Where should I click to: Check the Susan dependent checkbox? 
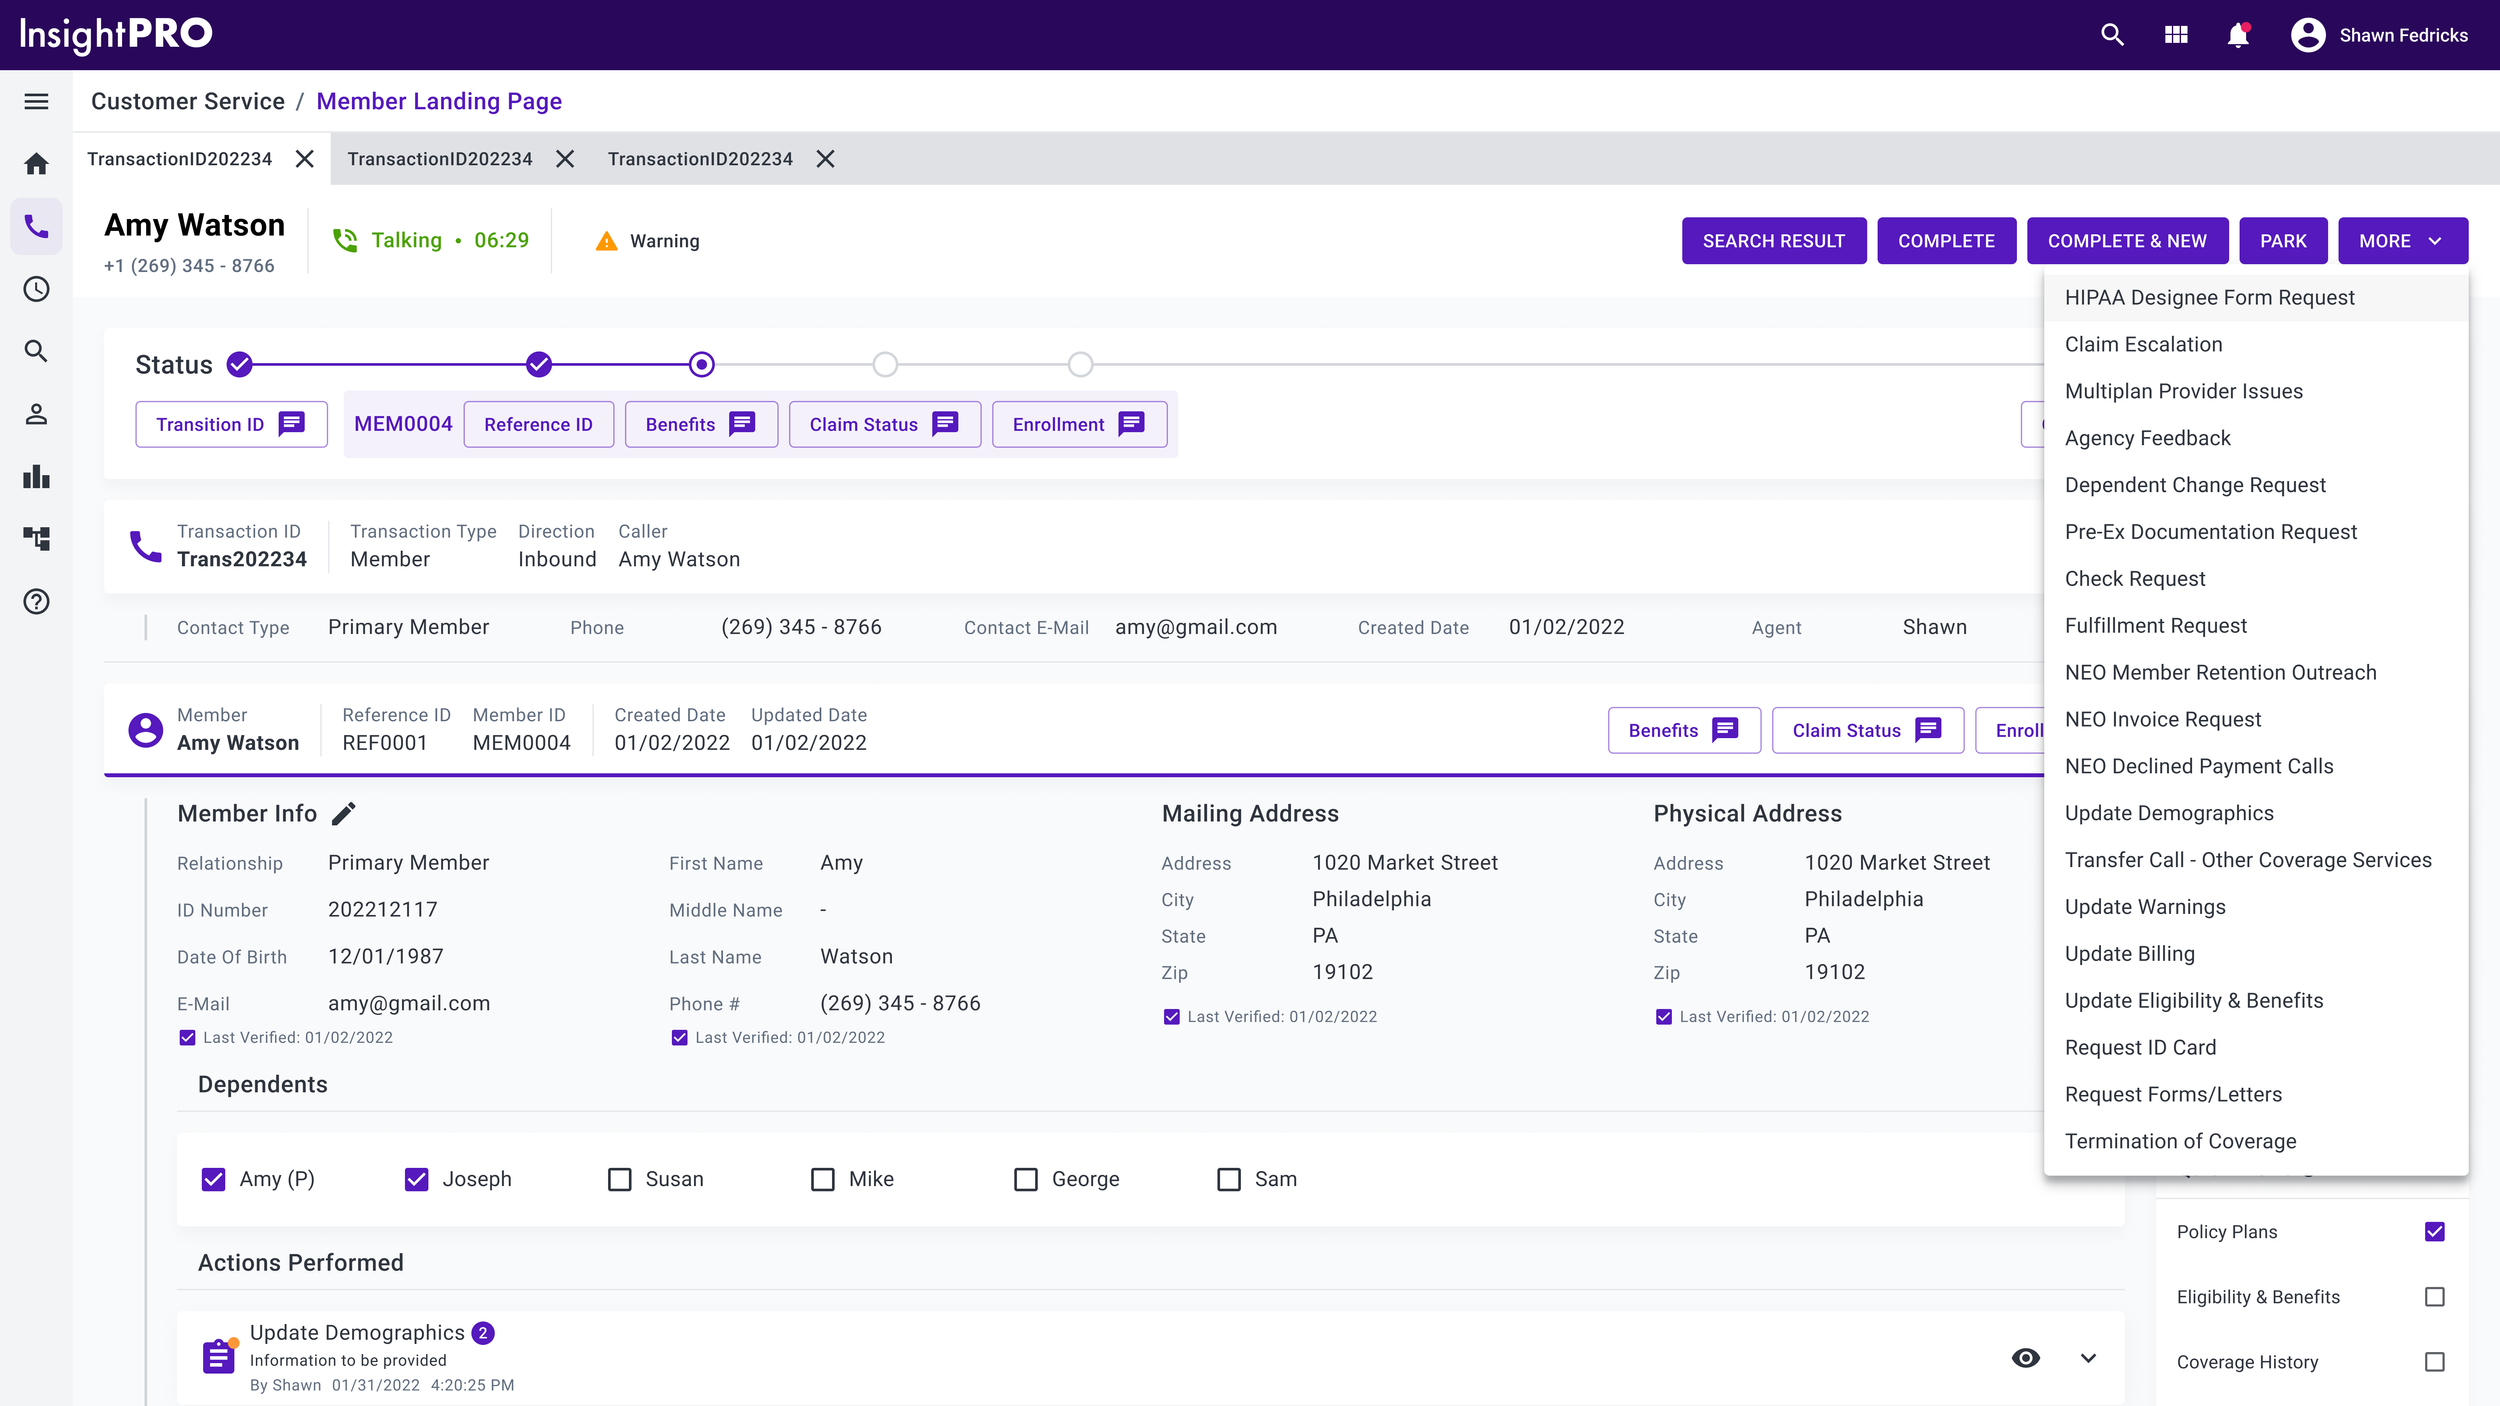[620, 1179]
